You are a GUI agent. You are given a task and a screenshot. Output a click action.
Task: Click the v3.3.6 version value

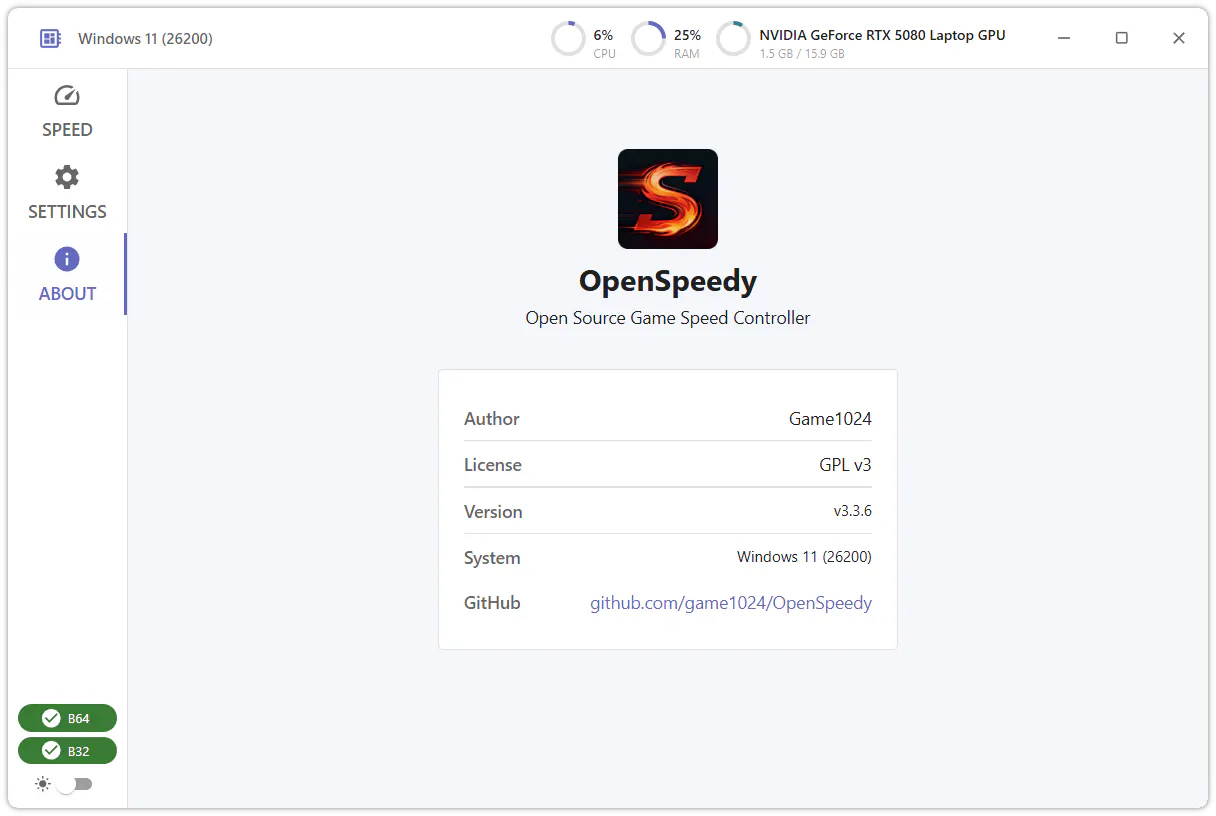pyautogui.click(x=853, y=511)
